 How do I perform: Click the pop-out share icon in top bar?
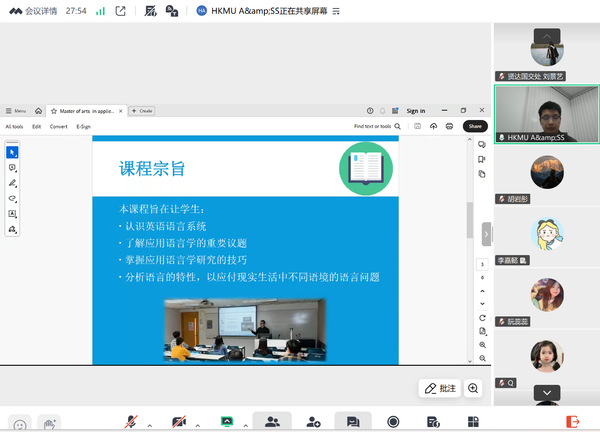pos(120,12)
